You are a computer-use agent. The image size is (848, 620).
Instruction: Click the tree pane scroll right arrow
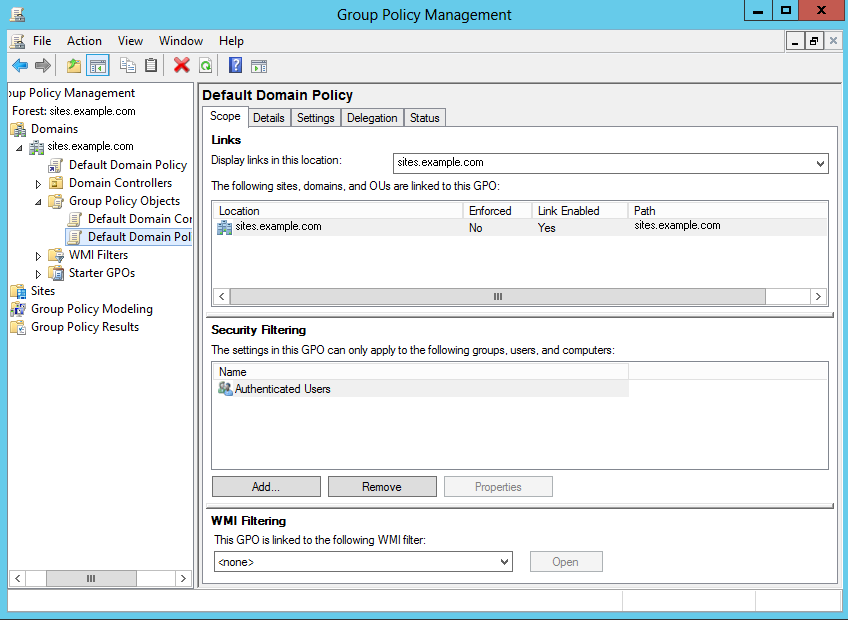click(x=183, y=578)
